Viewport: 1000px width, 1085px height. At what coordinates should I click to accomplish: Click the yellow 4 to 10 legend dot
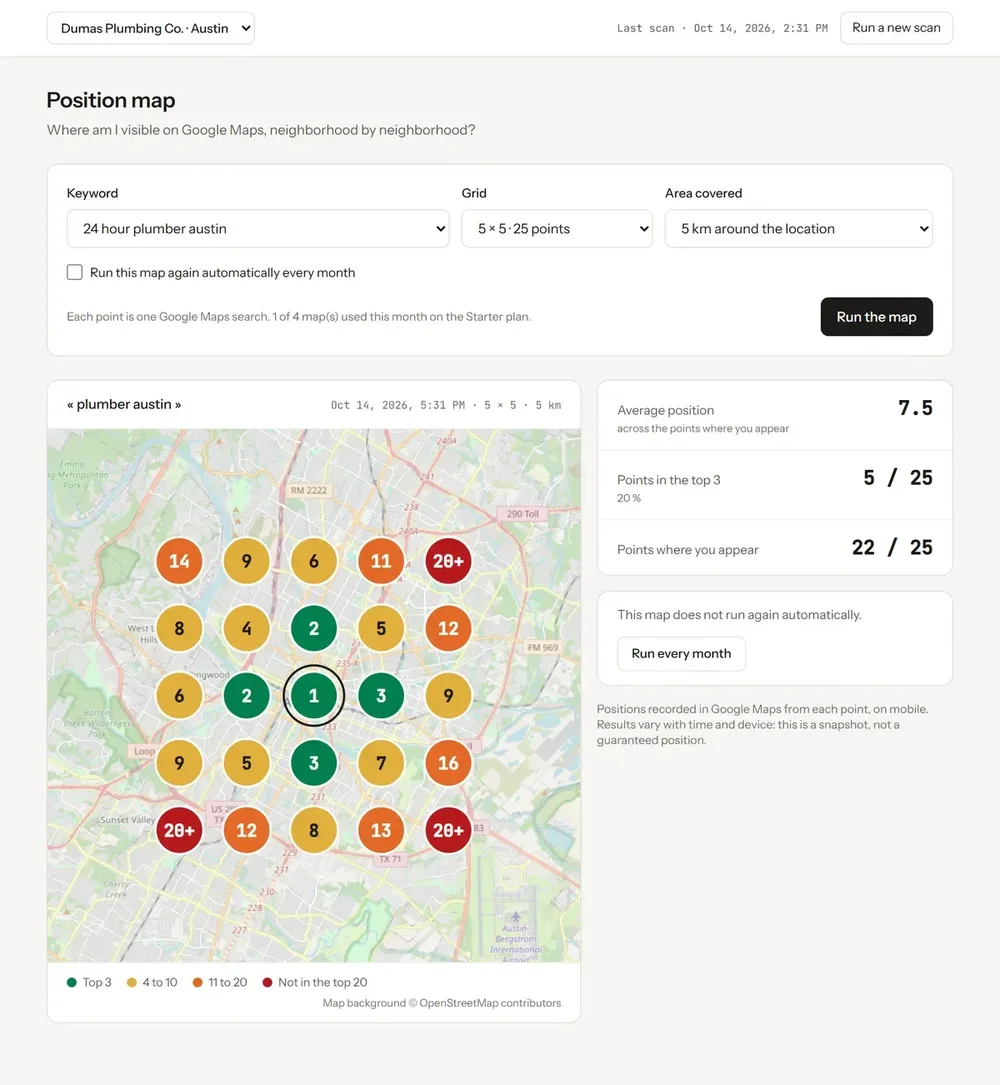pyautogui.click(x=131, y=983)
